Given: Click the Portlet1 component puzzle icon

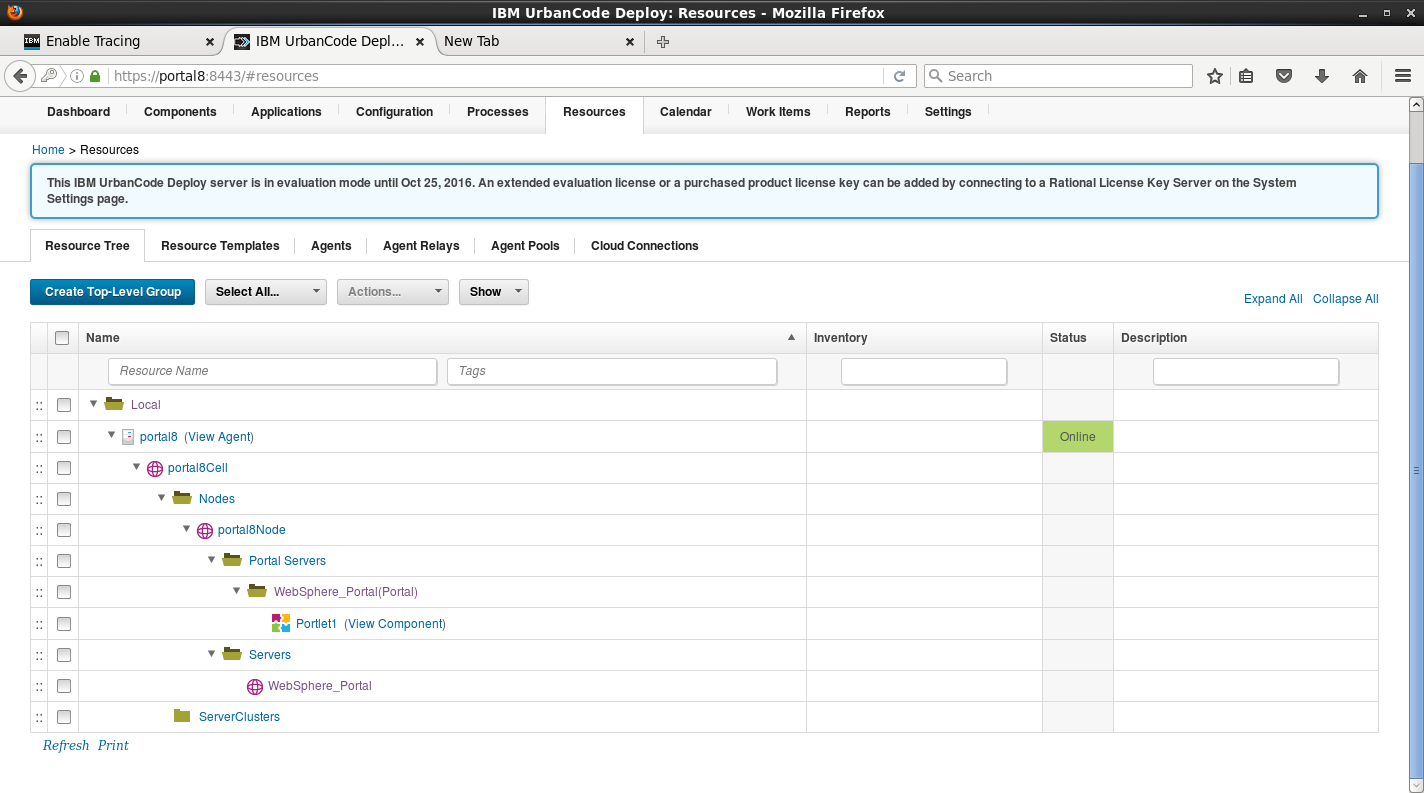Looking at the screenshot, I should (280, 623).
